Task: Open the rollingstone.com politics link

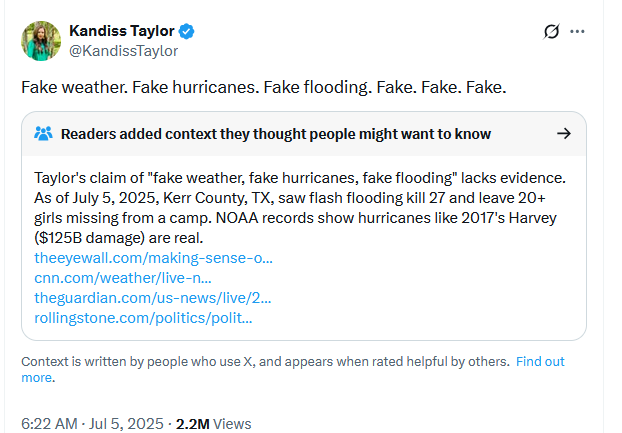Action: (x=142, y=318)
